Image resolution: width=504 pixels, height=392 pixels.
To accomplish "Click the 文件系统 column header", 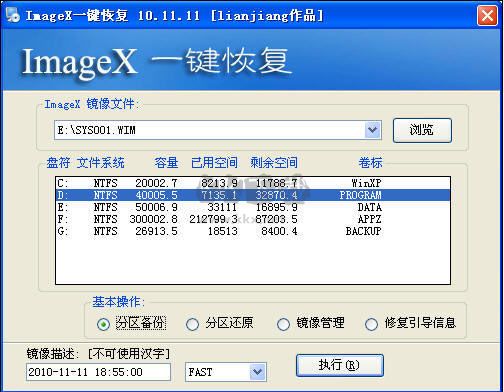I will pos(100,163).
